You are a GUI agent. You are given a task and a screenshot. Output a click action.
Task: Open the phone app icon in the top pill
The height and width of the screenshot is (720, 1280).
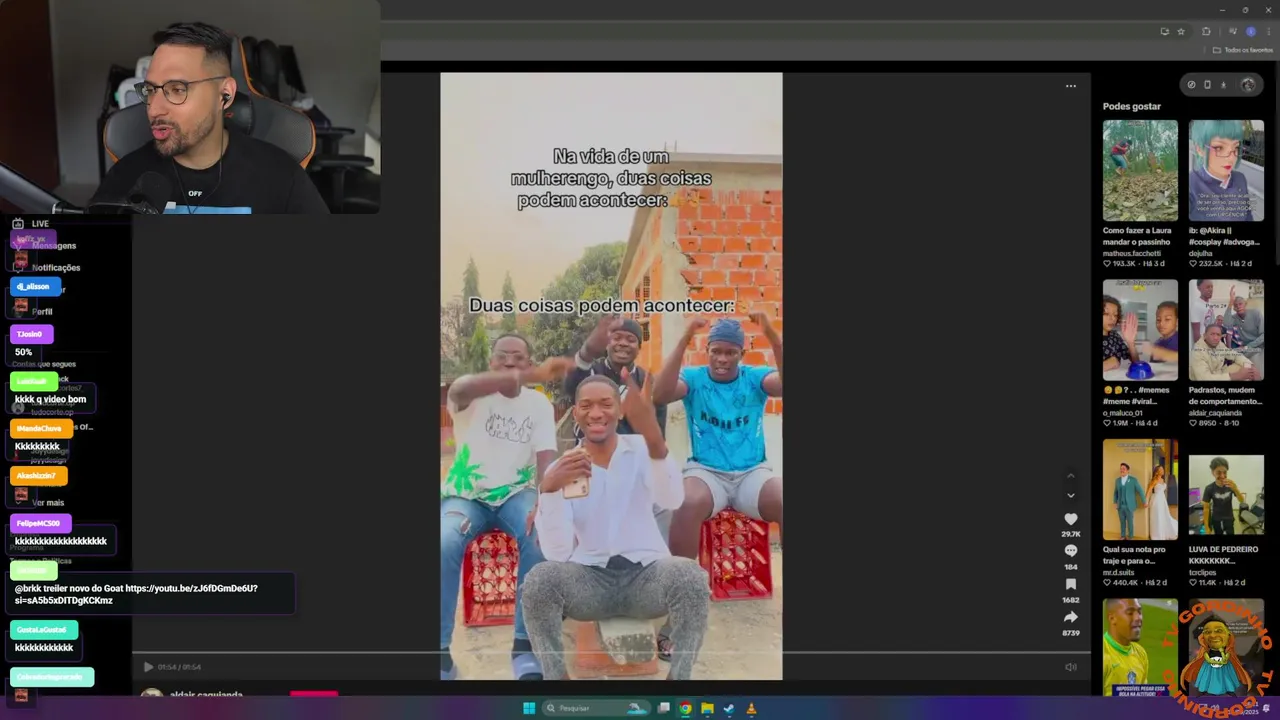[x=1207, y=85]
